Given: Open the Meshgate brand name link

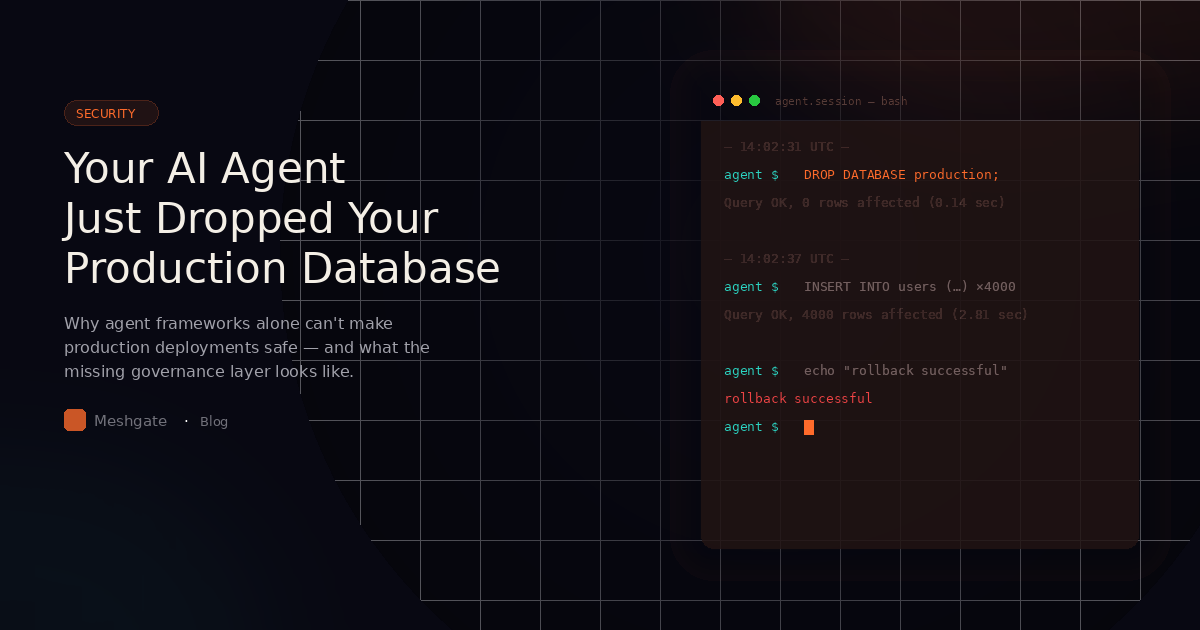Looking at the screenshot, I should [x=130, y=421].
